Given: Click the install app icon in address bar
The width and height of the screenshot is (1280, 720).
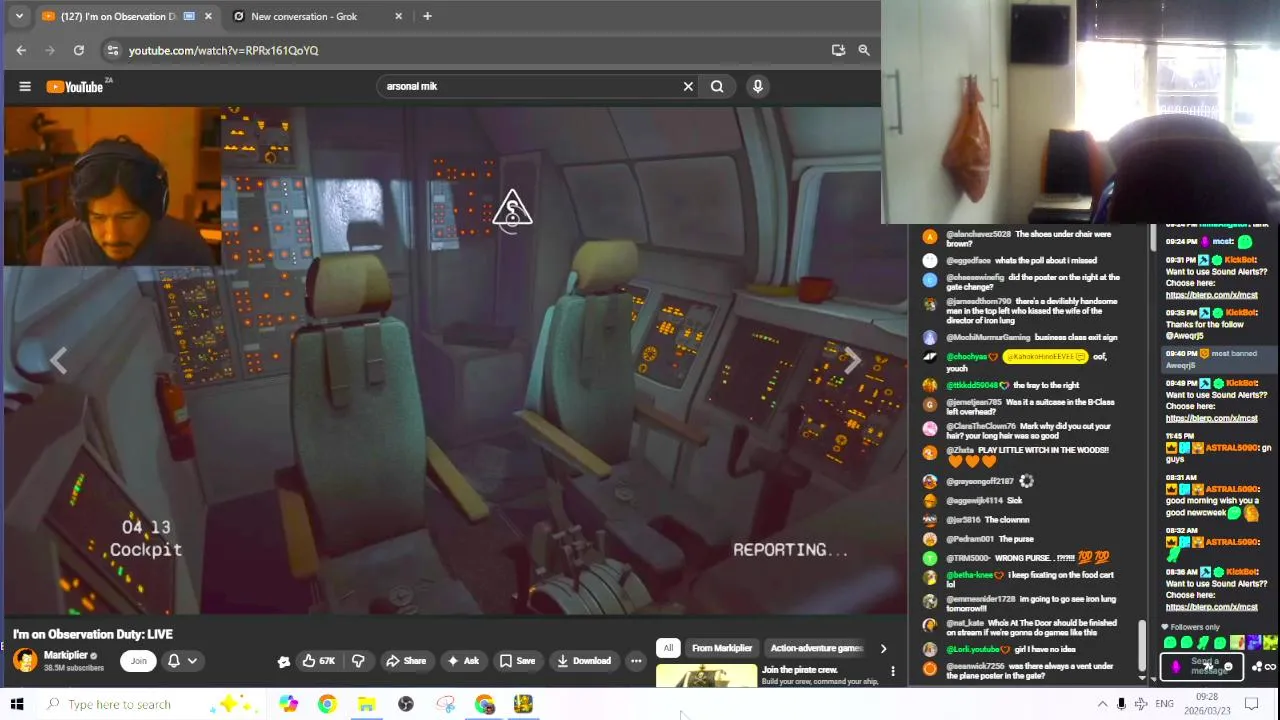Looking at the screenshot, I should click(x=838, y=50).
